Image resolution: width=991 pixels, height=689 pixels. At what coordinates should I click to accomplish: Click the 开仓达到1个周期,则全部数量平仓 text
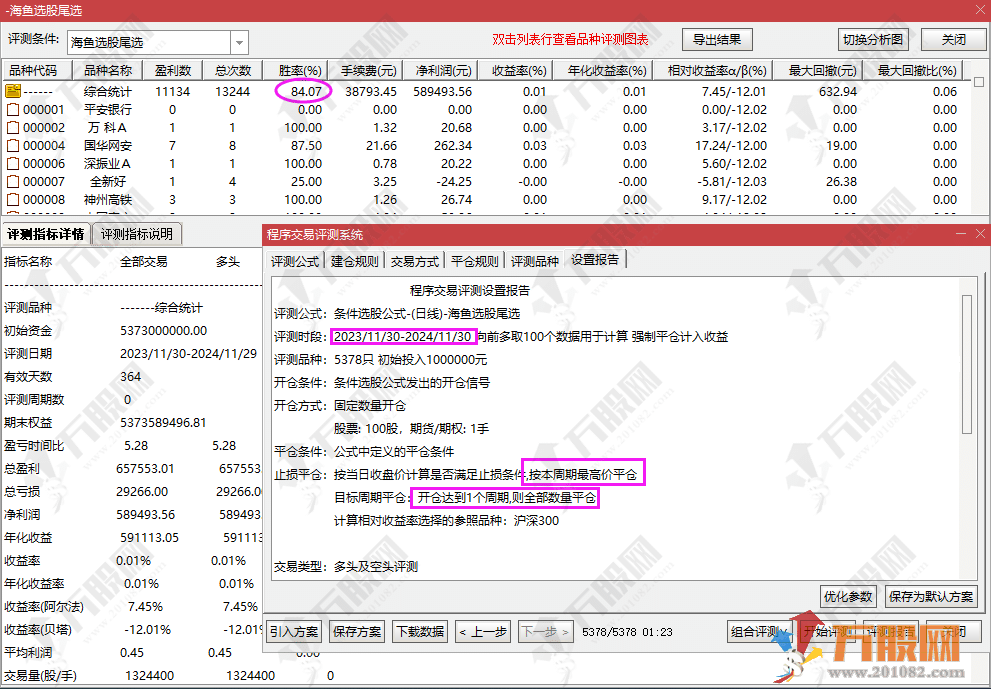[506, 497]
